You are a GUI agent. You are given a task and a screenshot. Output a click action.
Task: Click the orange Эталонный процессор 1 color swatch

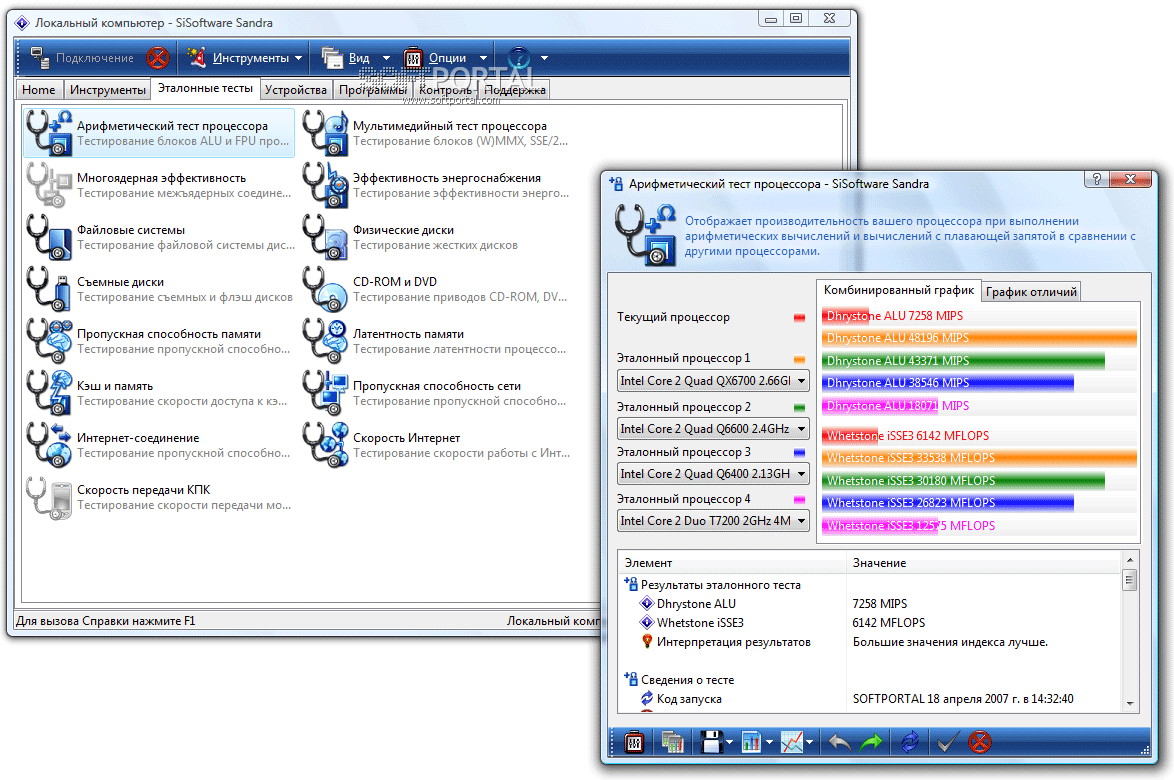coord(799,359)
